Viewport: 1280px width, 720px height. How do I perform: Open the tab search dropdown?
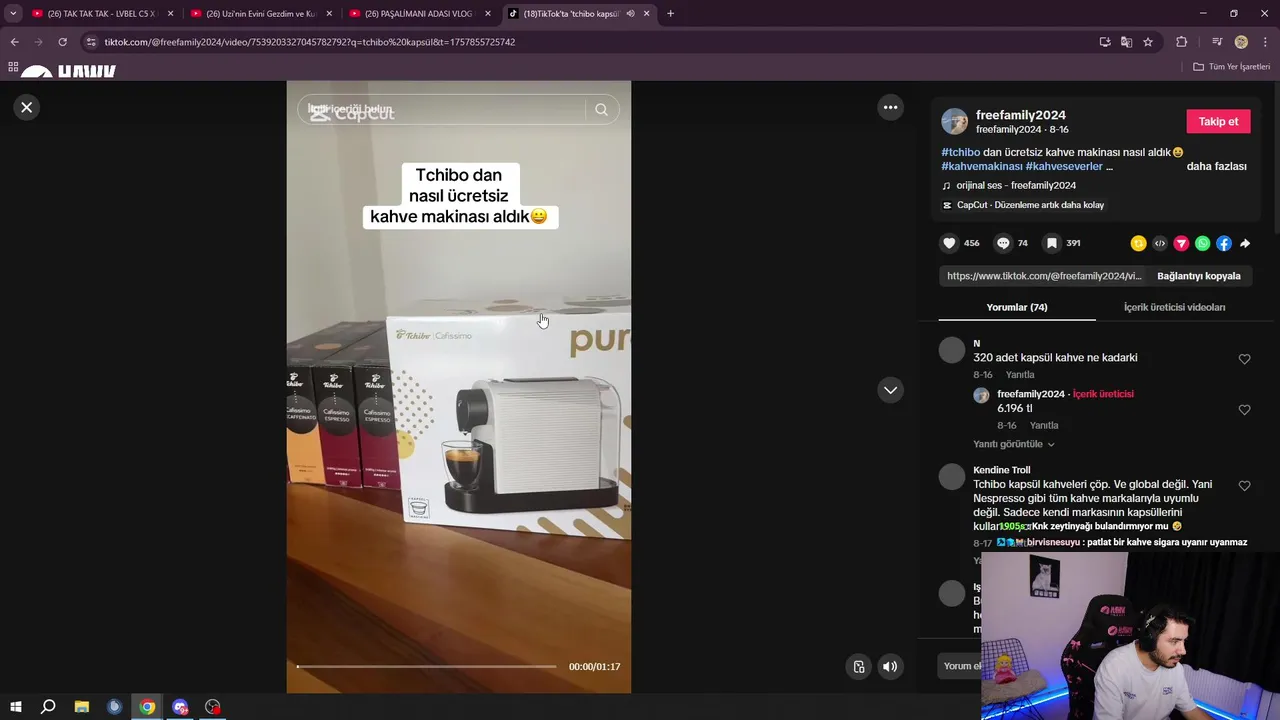click(x=13, y=14)
